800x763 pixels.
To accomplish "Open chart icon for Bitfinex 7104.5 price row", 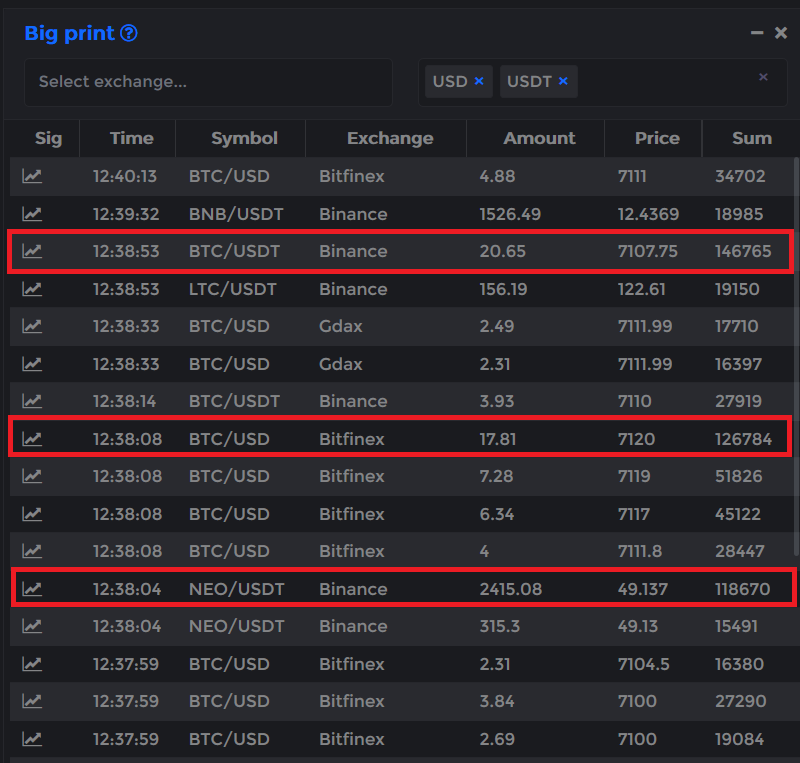I will pos(32,664).
